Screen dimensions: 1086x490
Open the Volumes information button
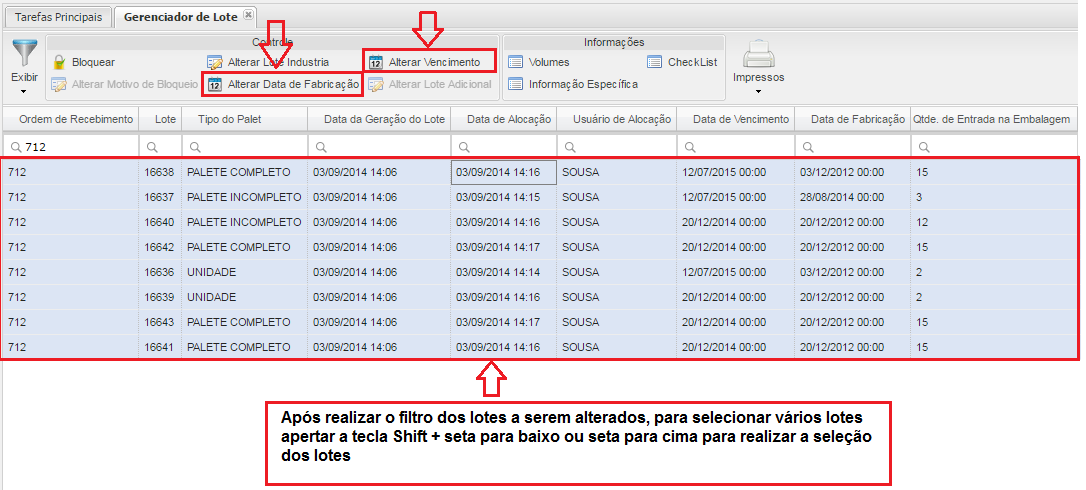[549, 62]
